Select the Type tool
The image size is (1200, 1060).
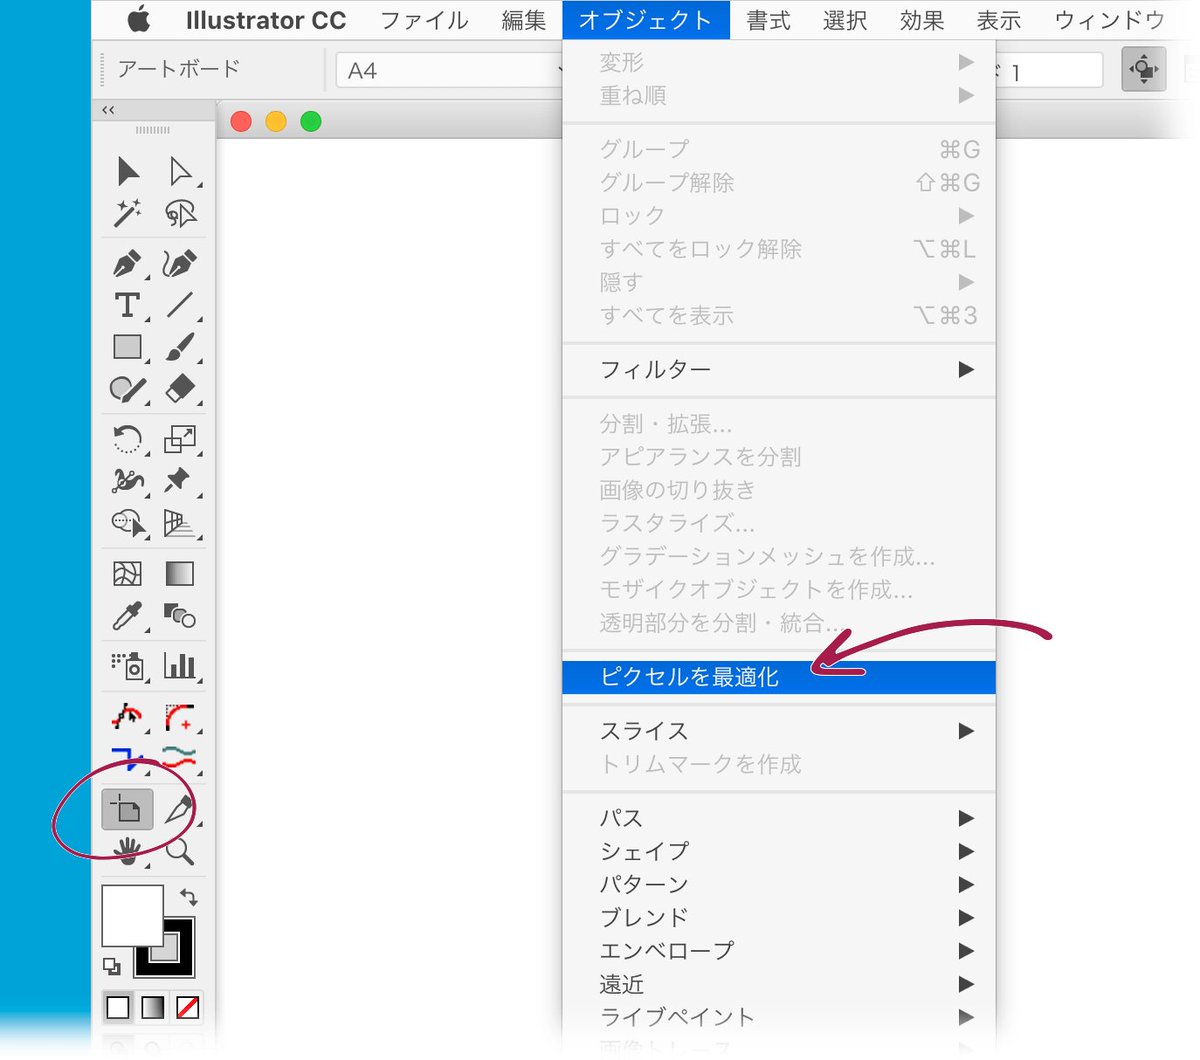(x=128, y=305)
